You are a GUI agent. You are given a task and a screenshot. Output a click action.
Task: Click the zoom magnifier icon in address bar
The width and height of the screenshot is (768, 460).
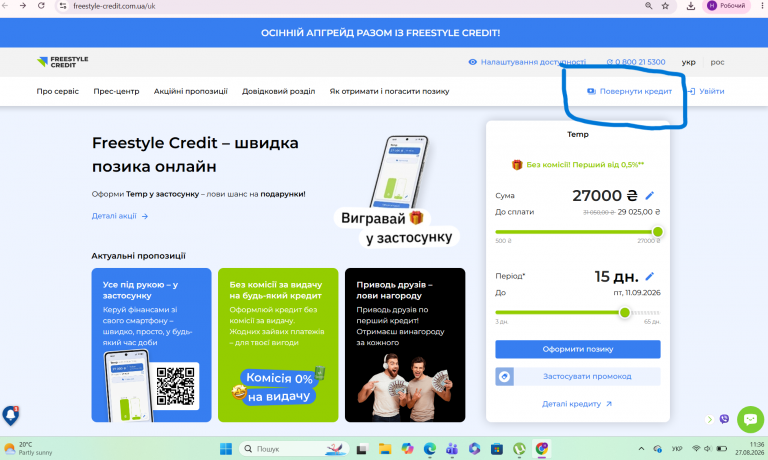(x=648, y=6)
